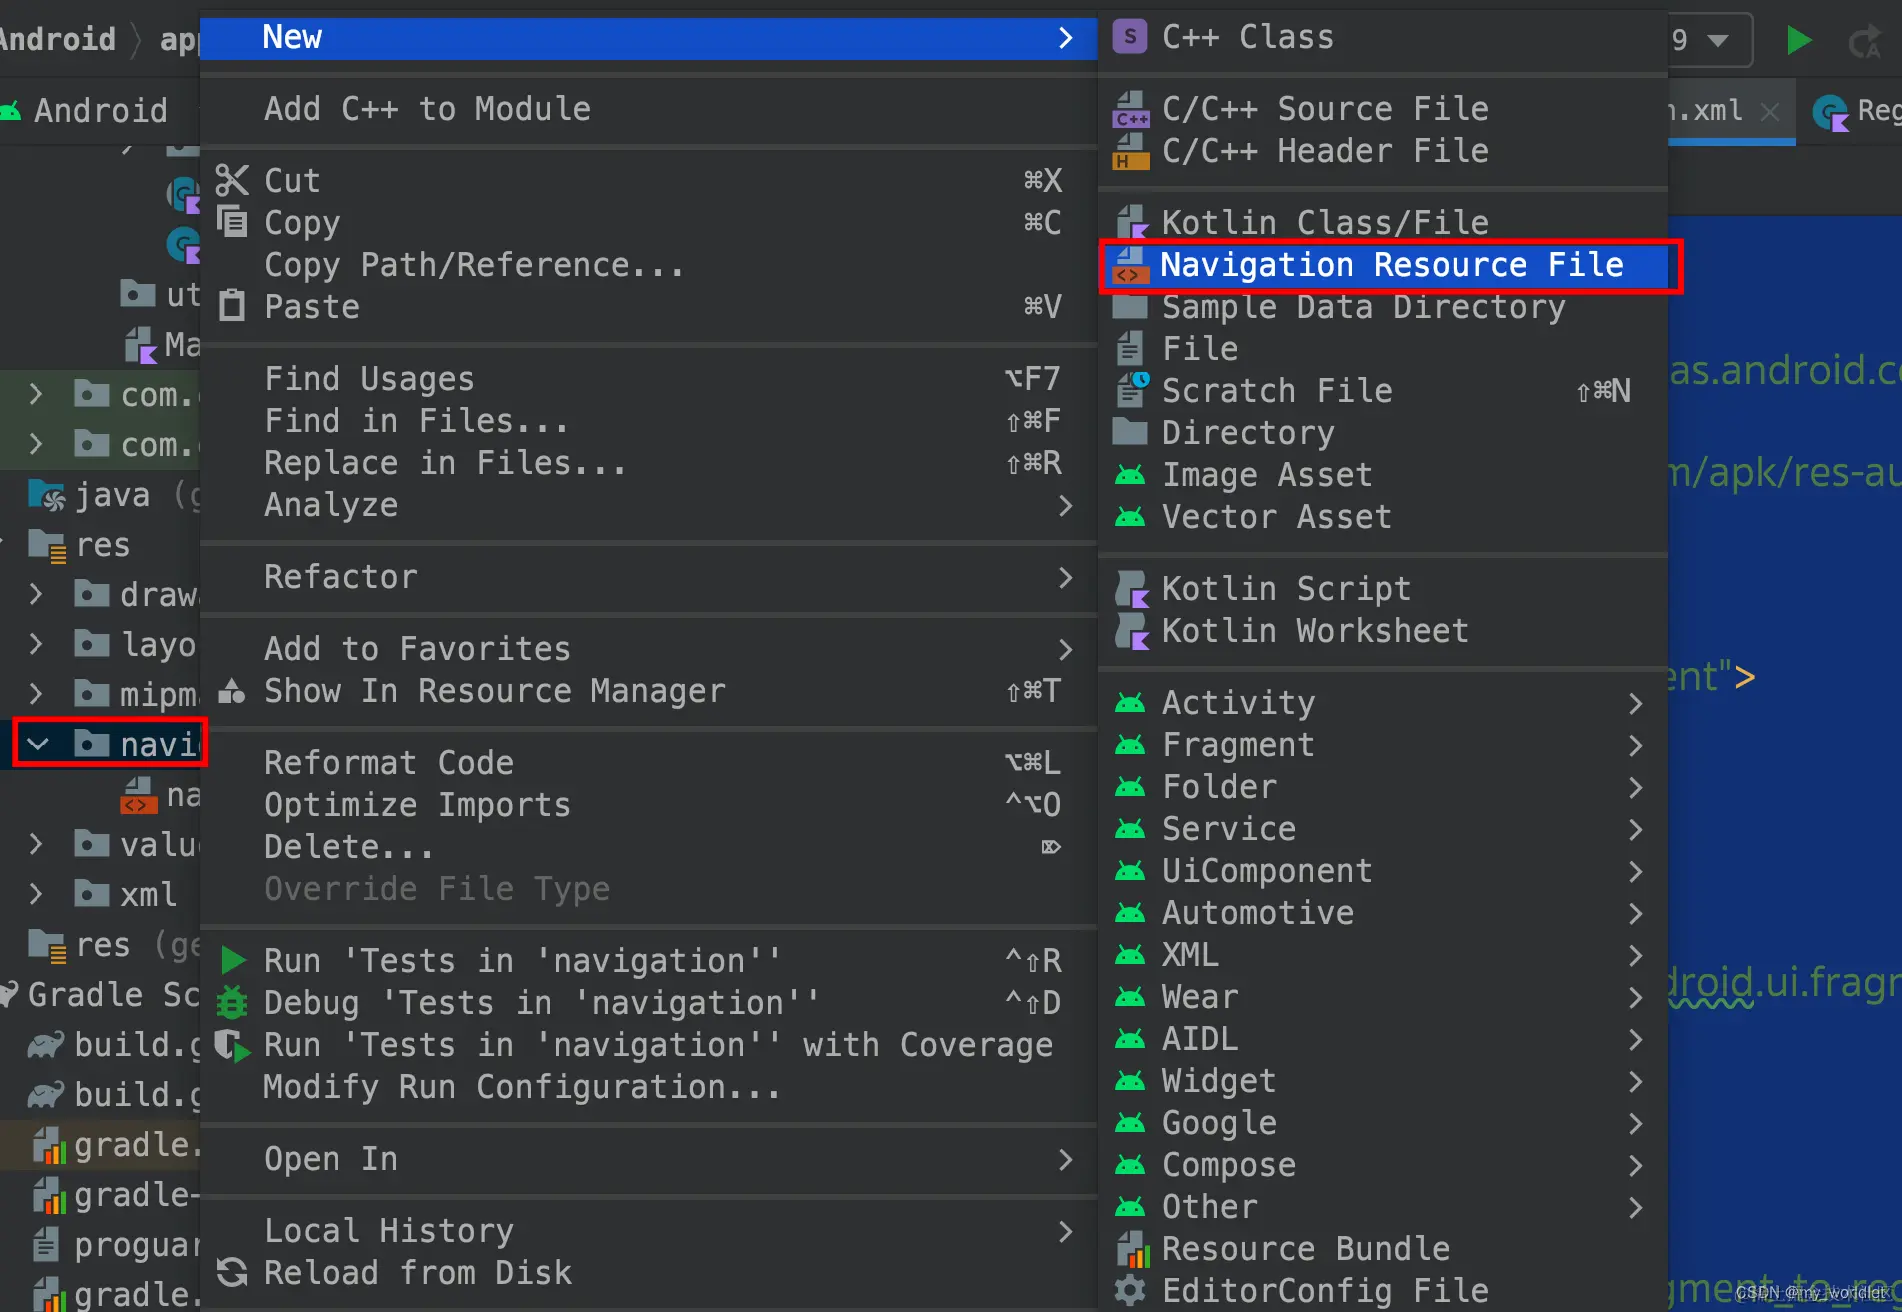The height and width of the screenshot is (1312, 1902).
Task: Click the EditorConfig File gear icon
Action: (x=1130, y=1291)
